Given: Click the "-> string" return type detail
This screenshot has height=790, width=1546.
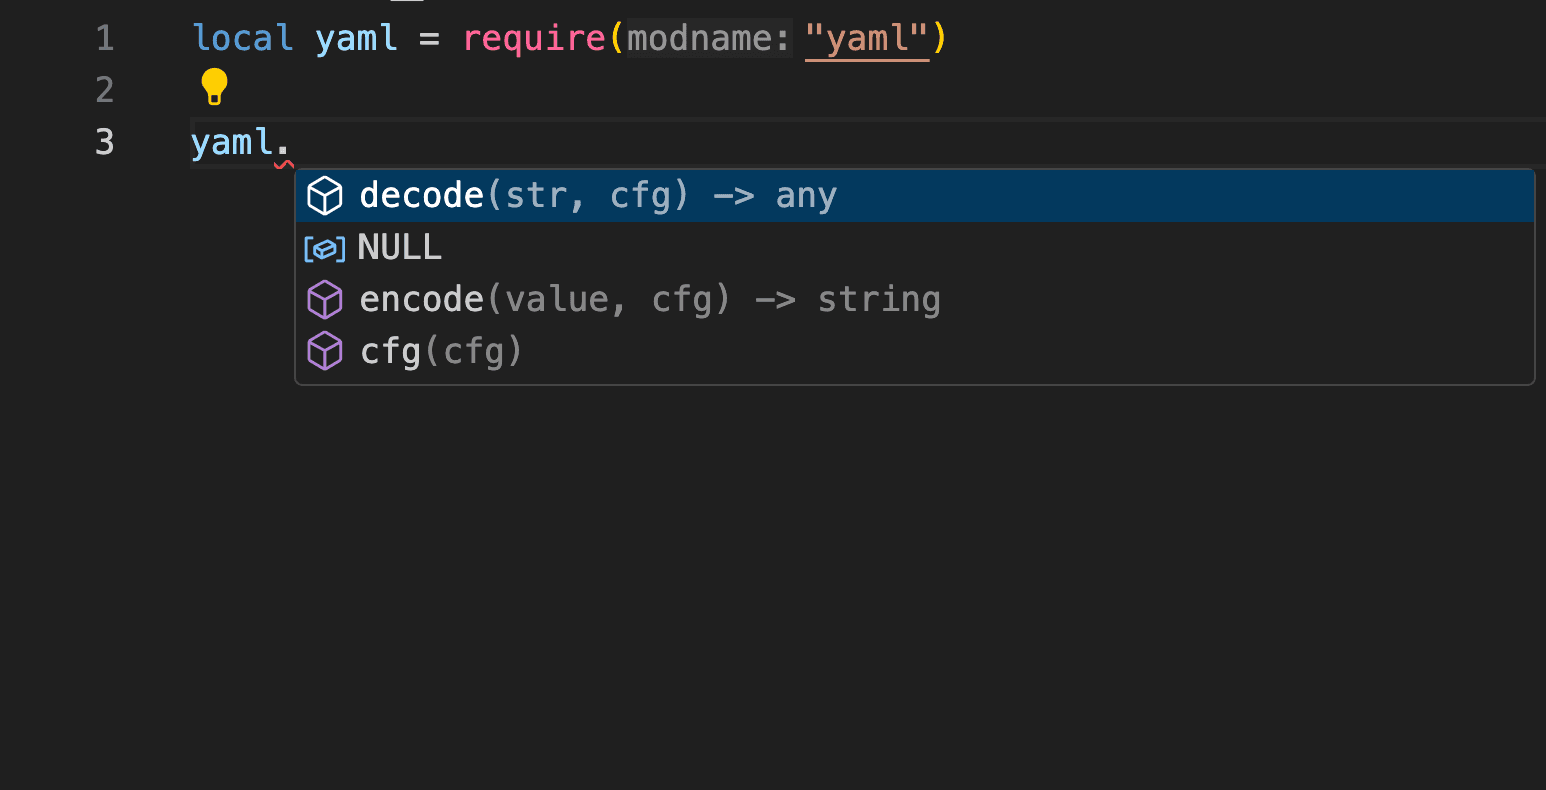Looking at the screenshot, I should [x=848, y=300].
